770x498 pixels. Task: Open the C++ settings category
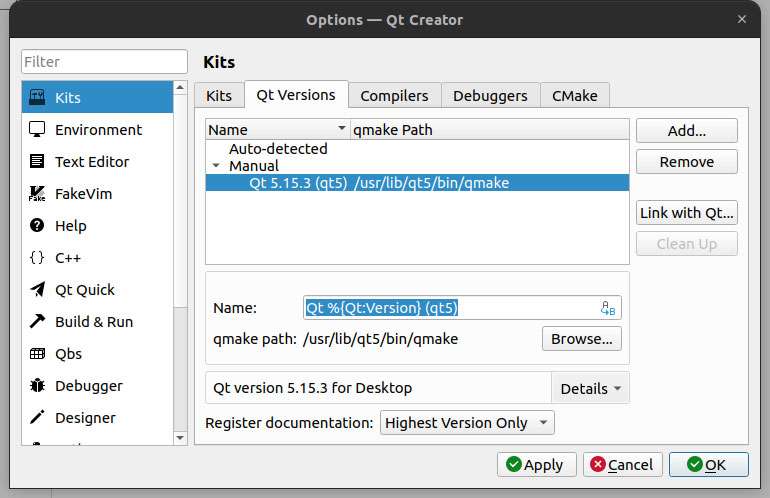coord(67,258)
